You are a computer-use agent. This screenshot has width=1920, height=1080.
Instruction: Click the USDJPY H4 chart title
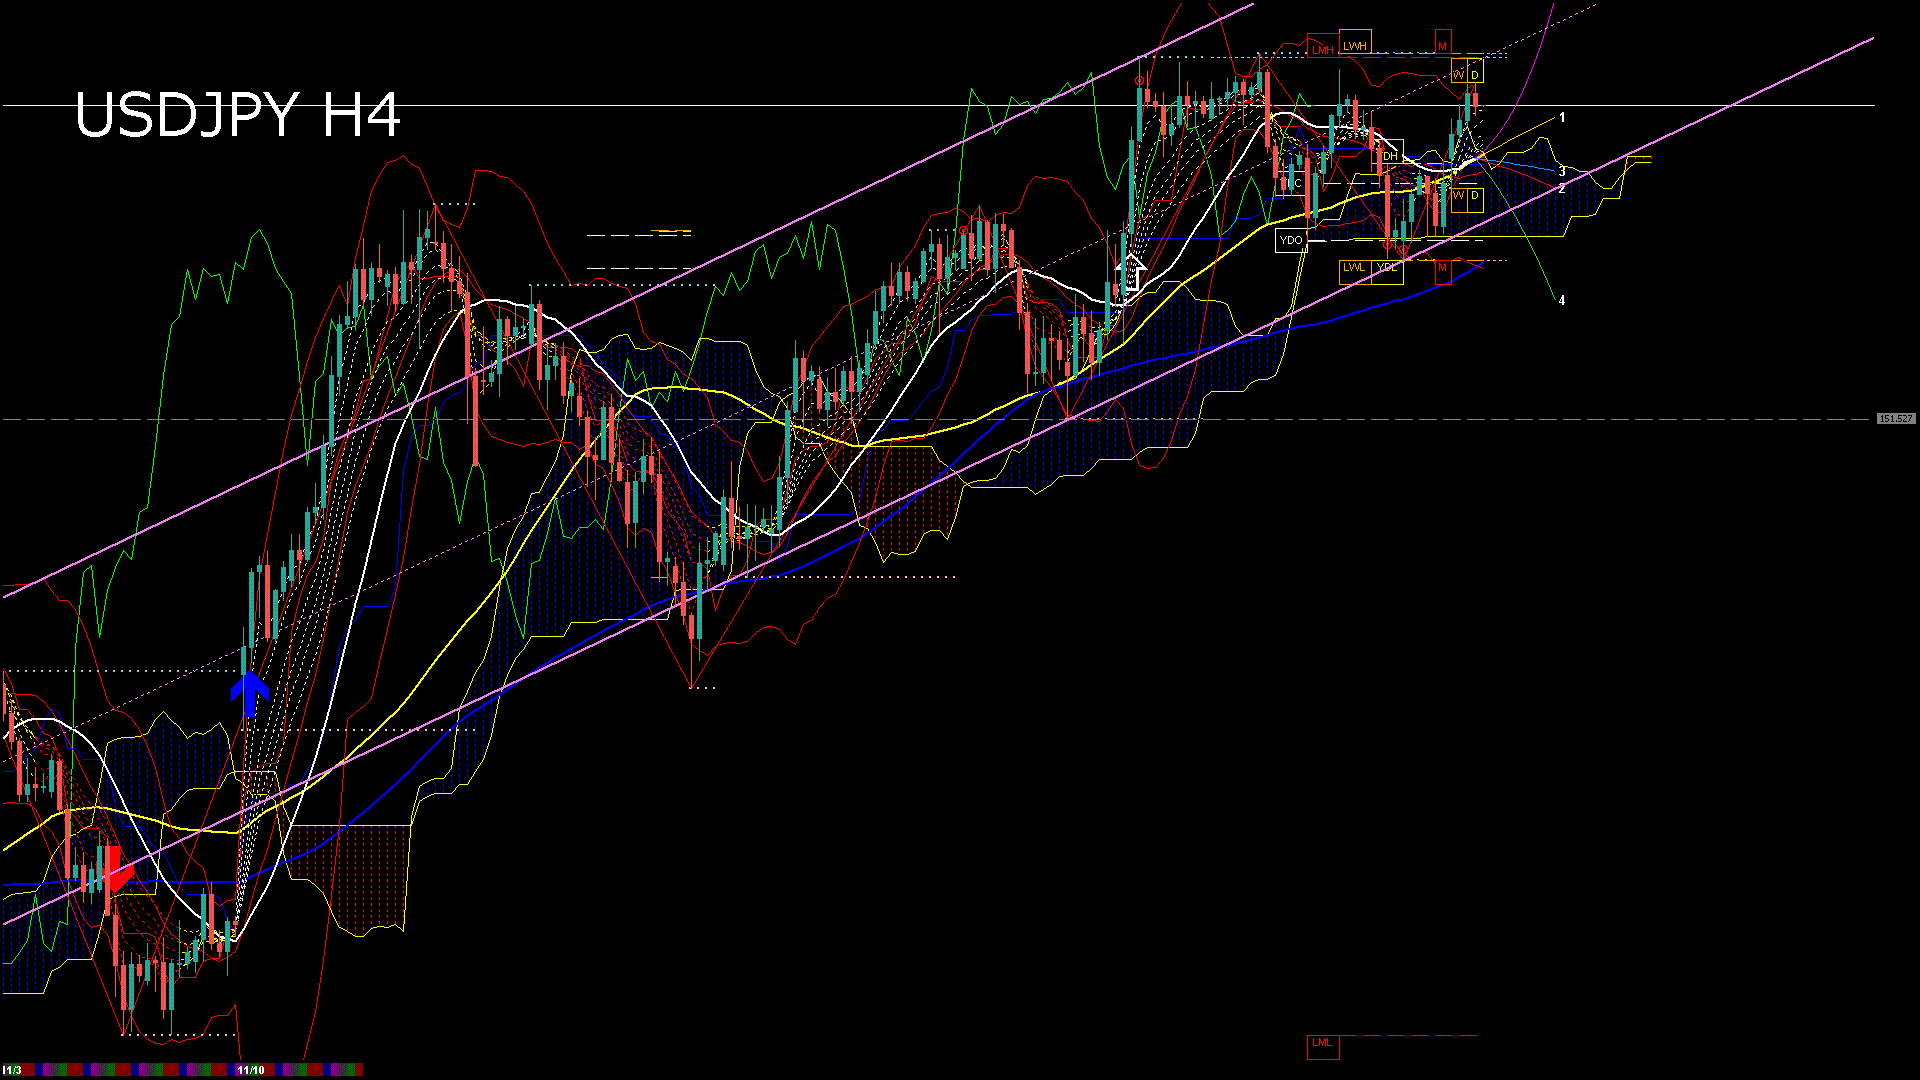coord(238,116)
